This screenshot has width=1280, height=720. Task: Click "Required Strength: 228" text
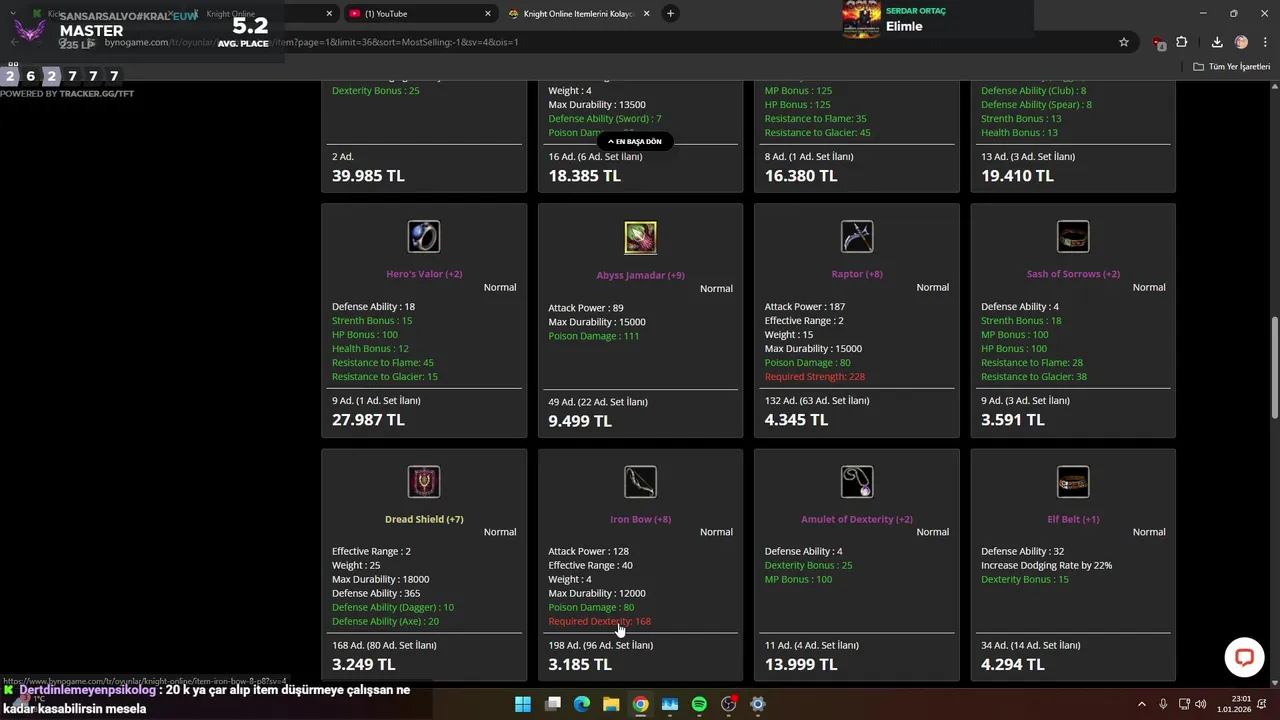[815, 377]
